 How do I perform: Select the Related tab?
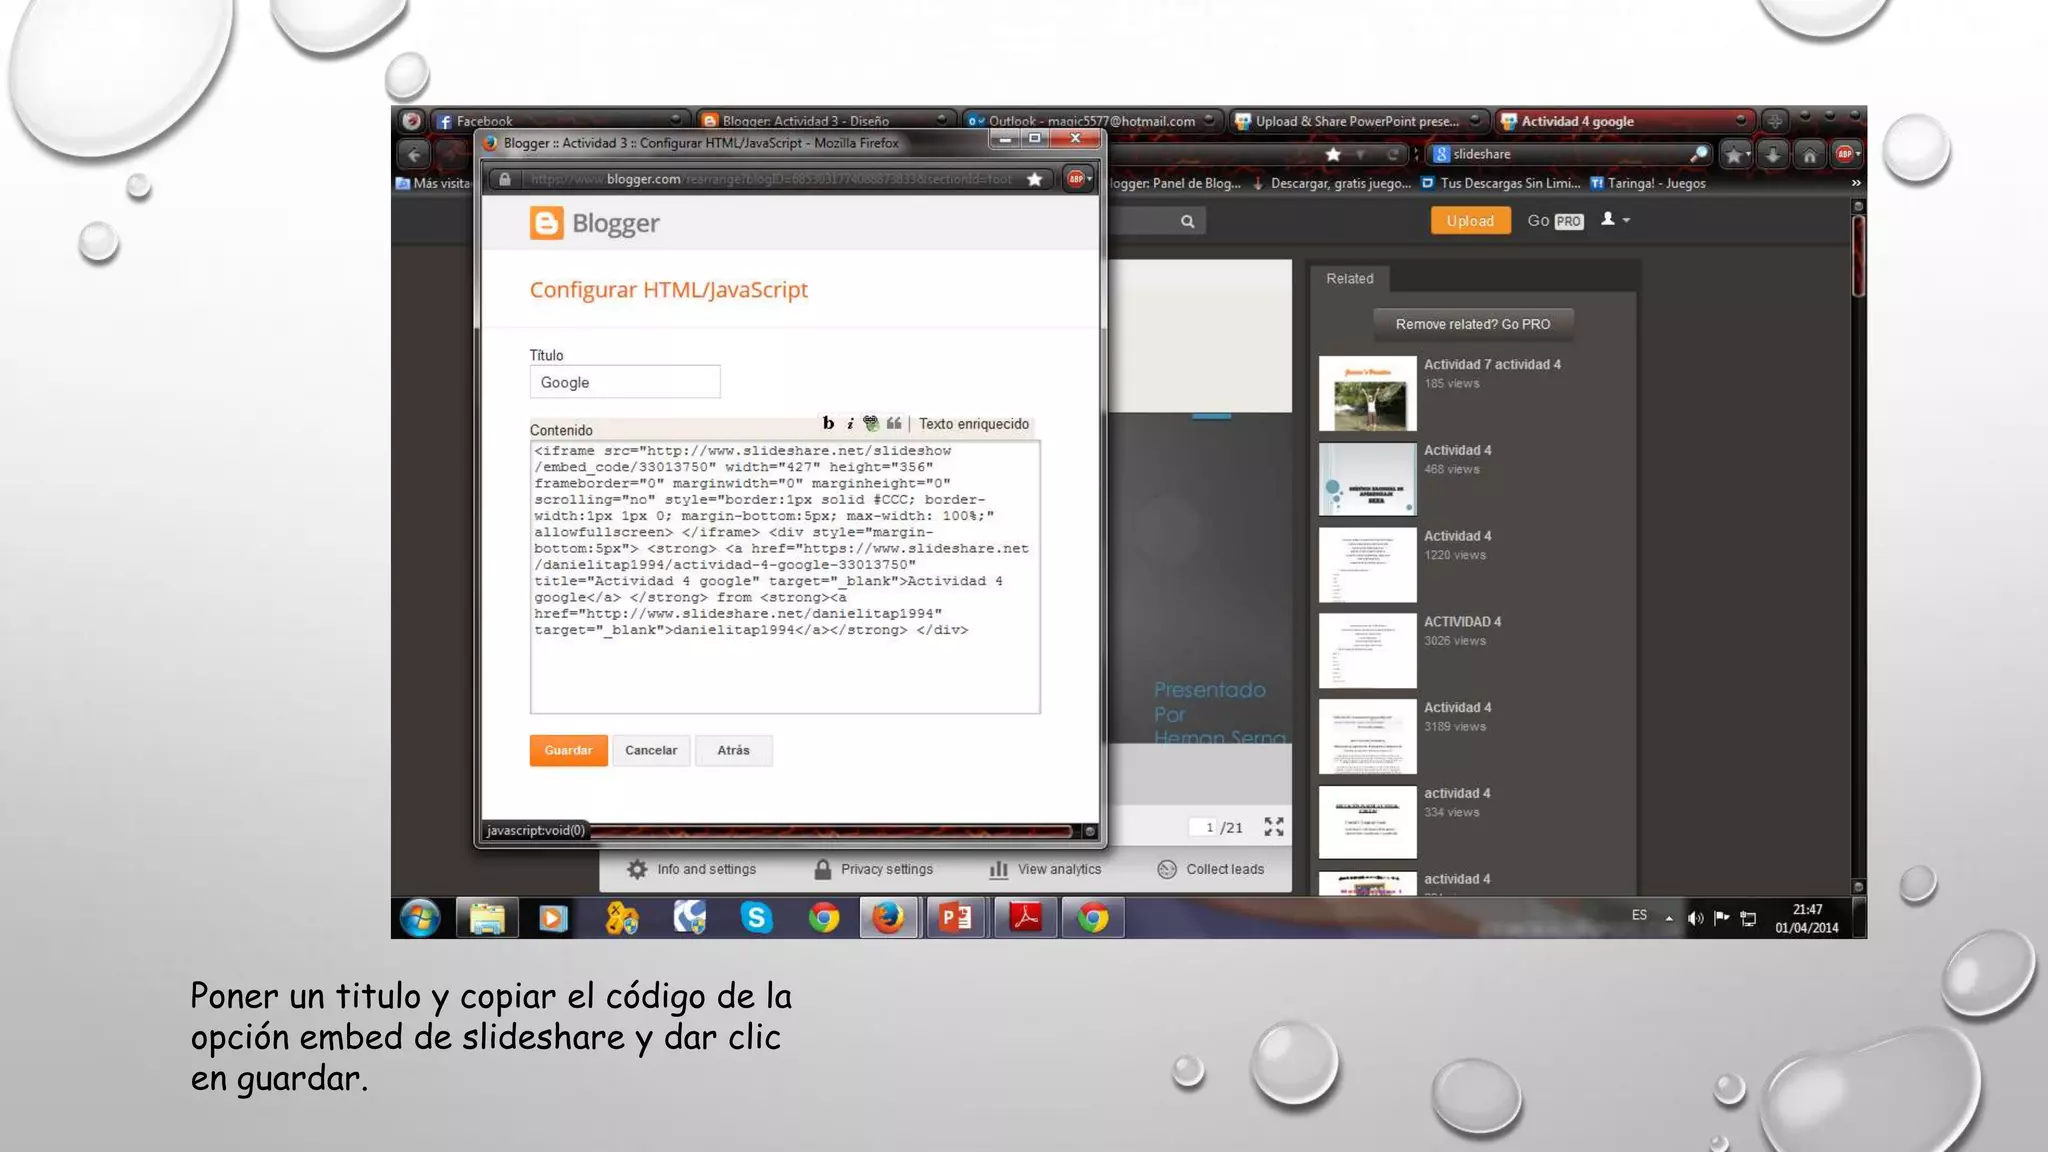(1349, 278)
